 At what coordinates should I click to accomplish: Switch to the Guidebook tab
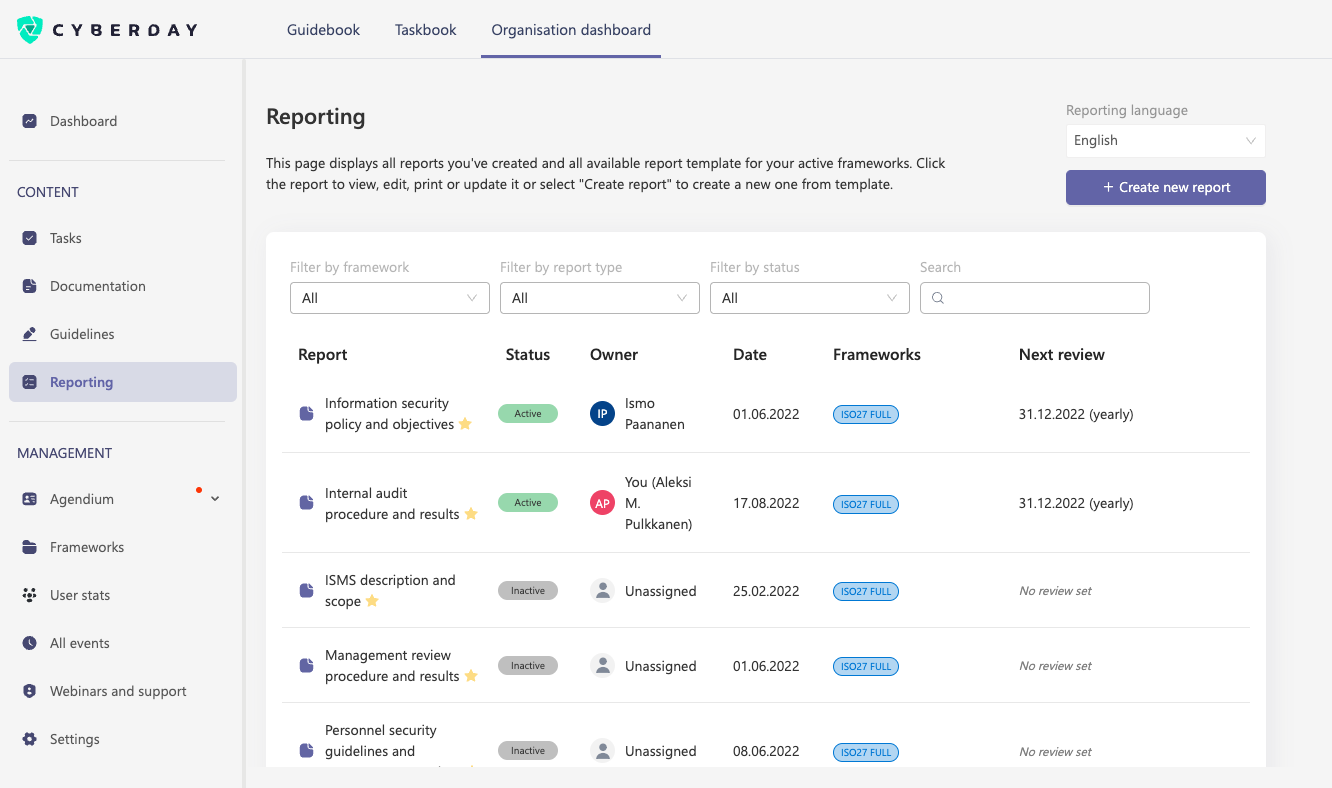click(x=323, y=30)
